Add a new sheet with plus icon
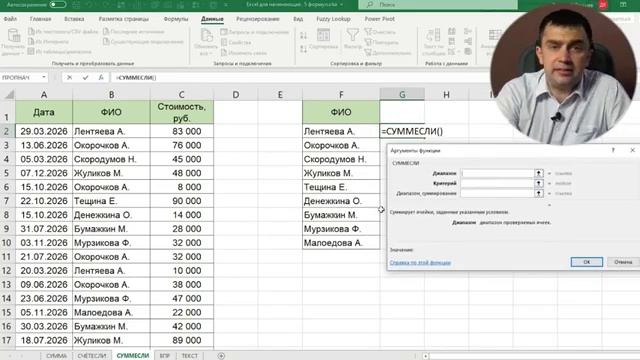The width and height of the screenshot is (640, 360). 221,356
